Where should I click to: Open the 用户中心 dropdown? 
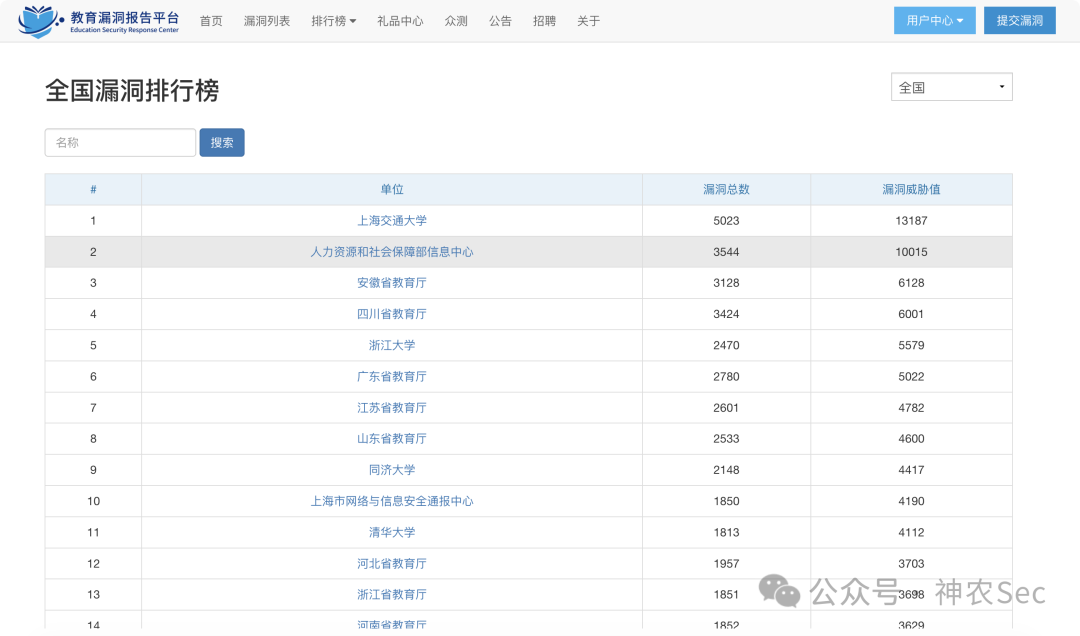pos(934,20)
